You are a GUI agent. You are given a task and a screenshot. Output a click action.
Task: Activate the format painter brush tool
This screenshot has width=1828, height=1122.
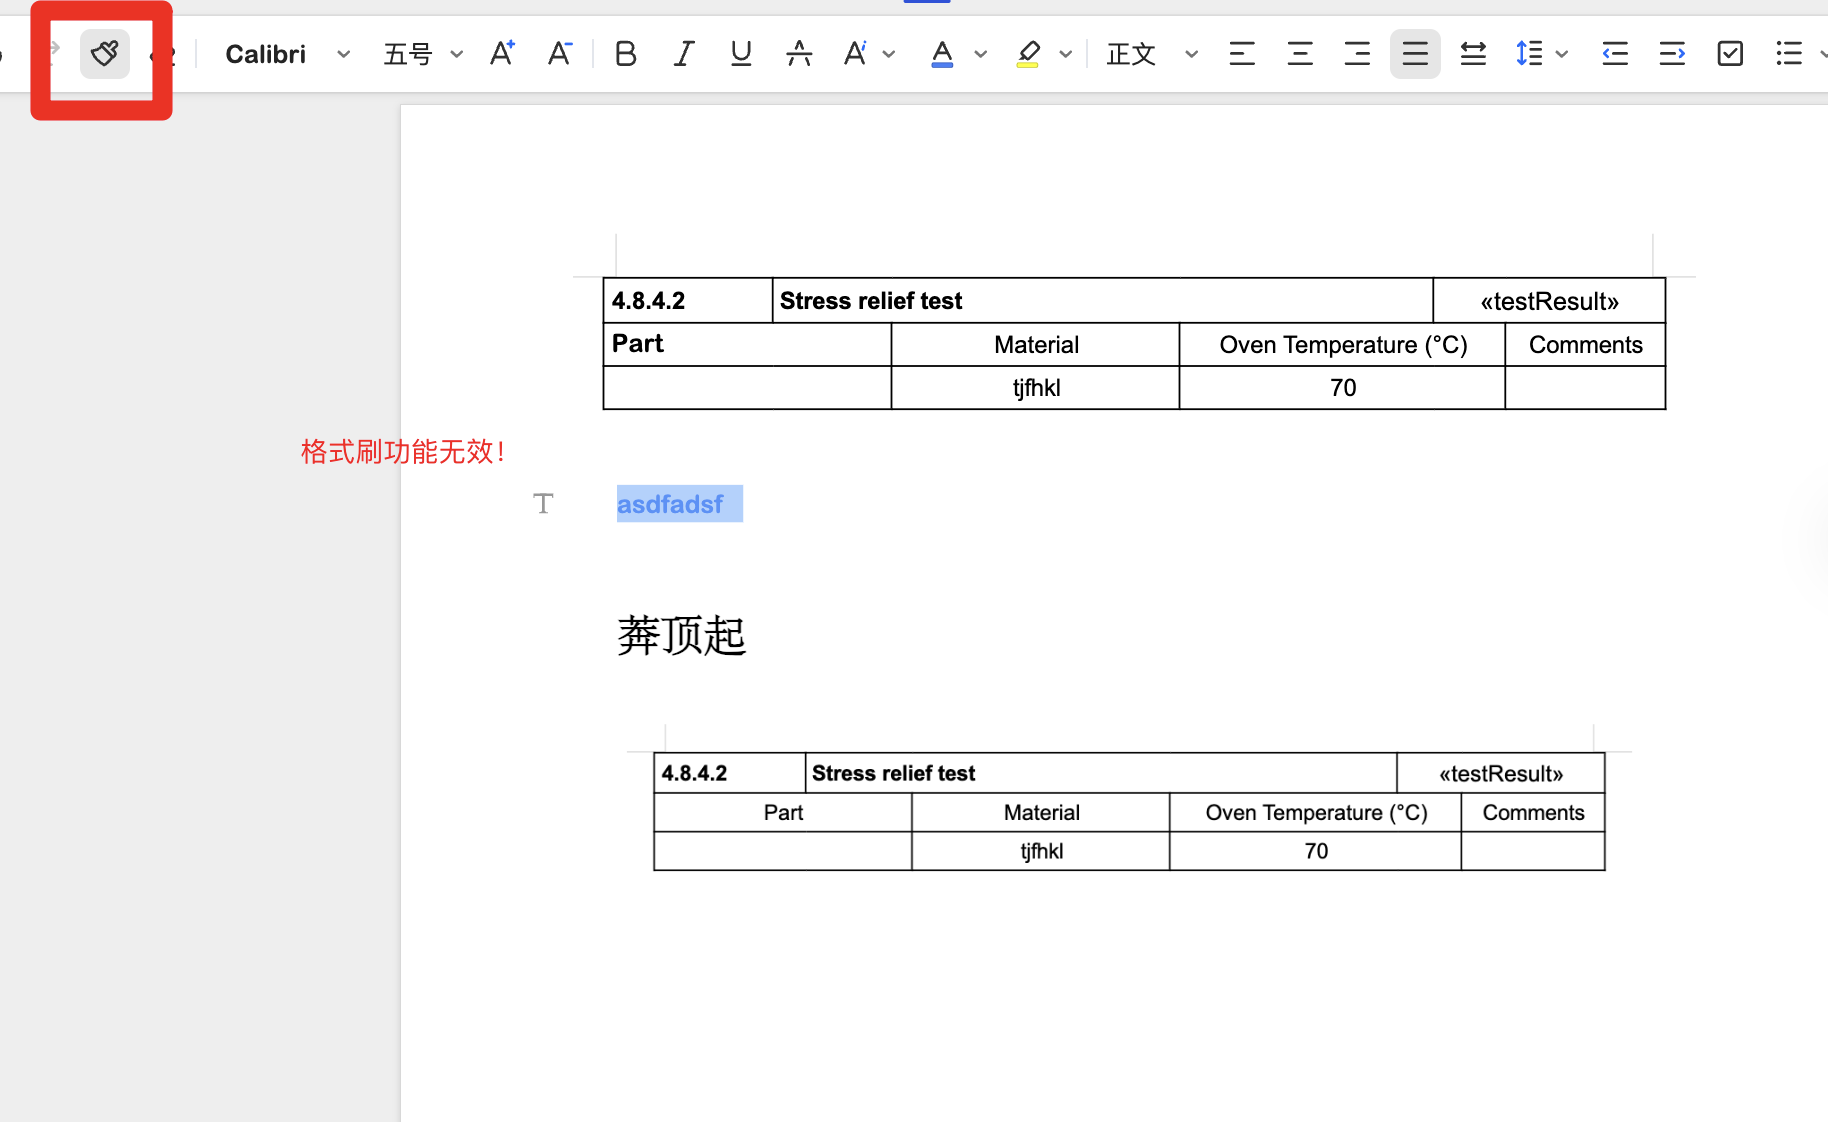click(105, 53)
